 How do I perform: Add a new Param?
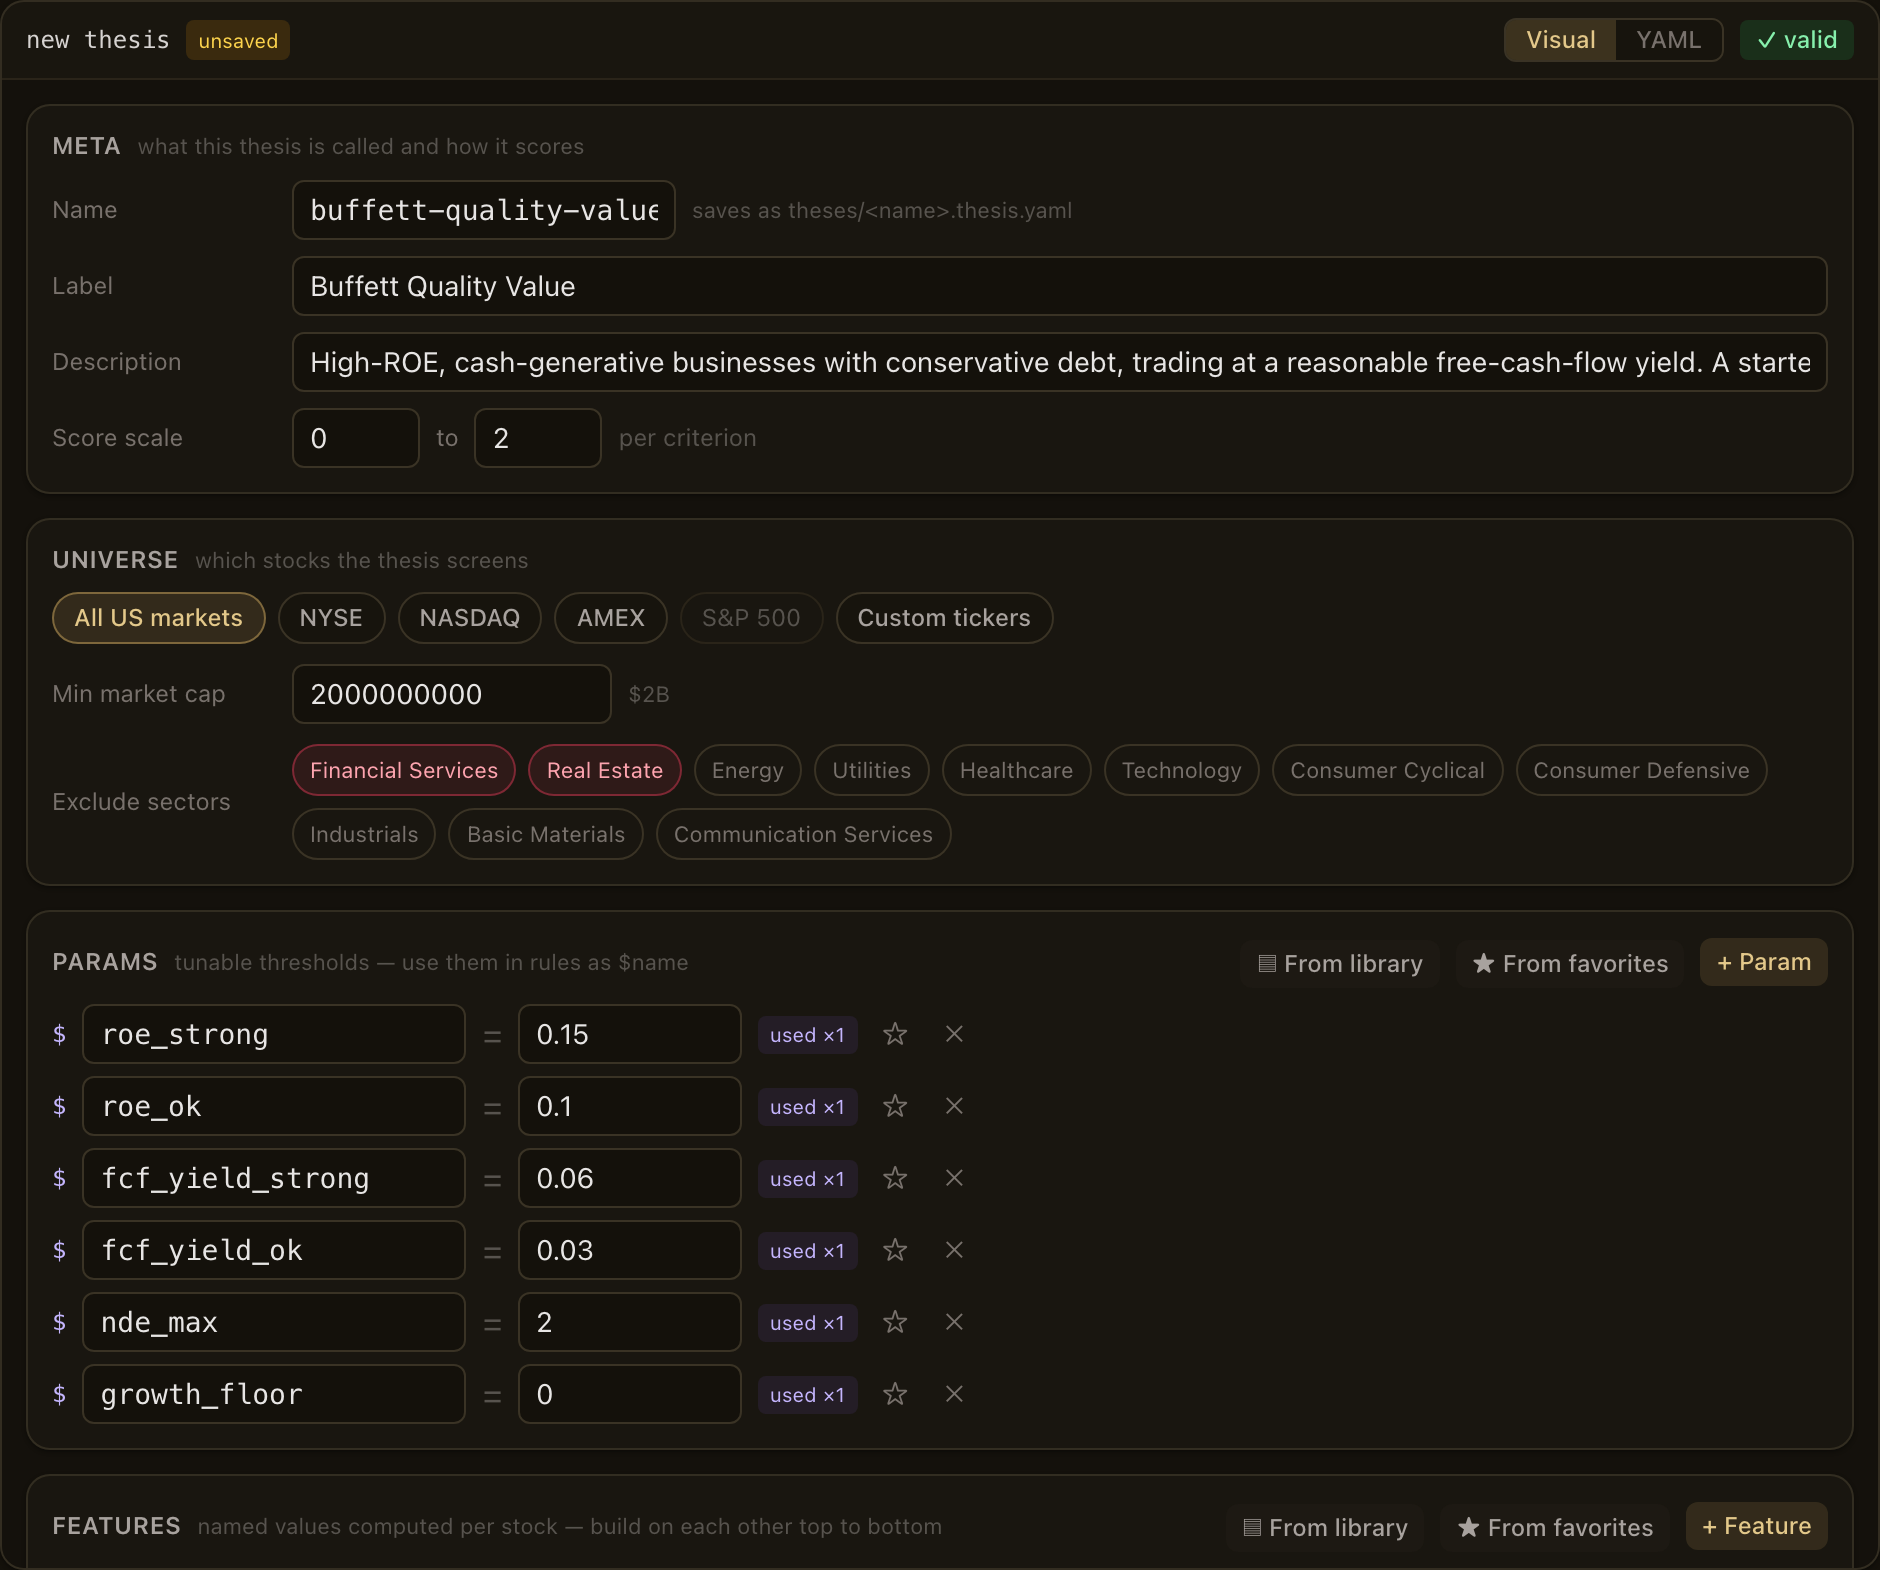coord(1764,962)
